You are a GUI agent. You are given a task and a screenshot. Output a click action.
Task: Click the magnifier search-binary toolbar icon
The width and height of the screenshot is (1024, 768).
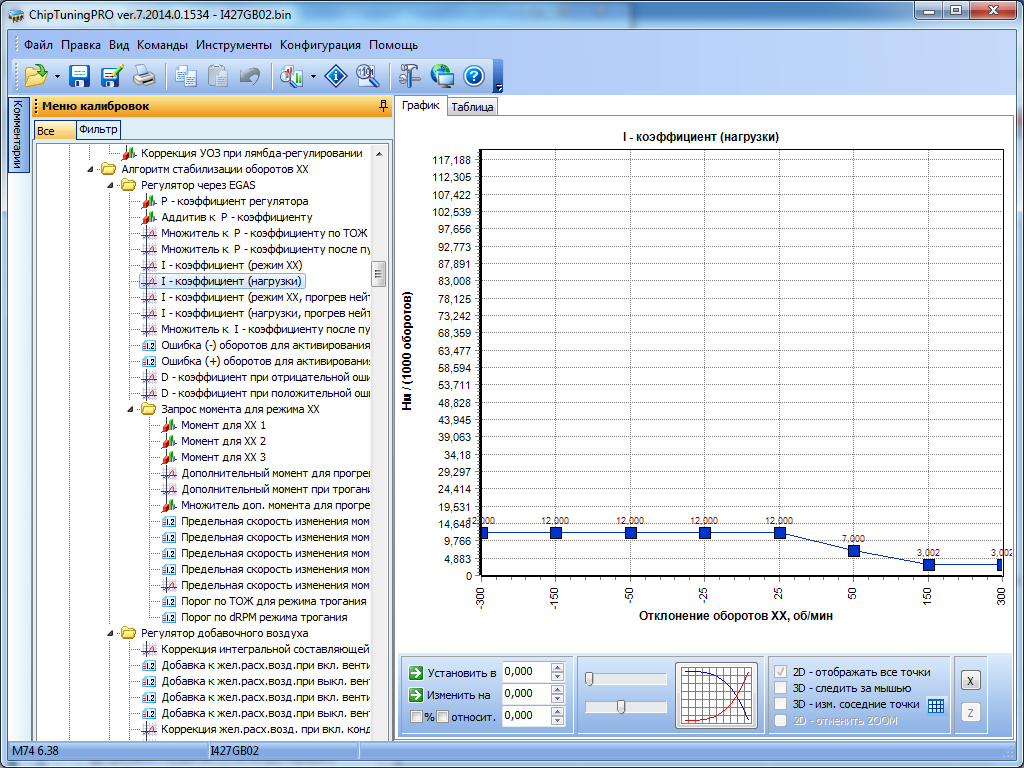tap(368, 75)
